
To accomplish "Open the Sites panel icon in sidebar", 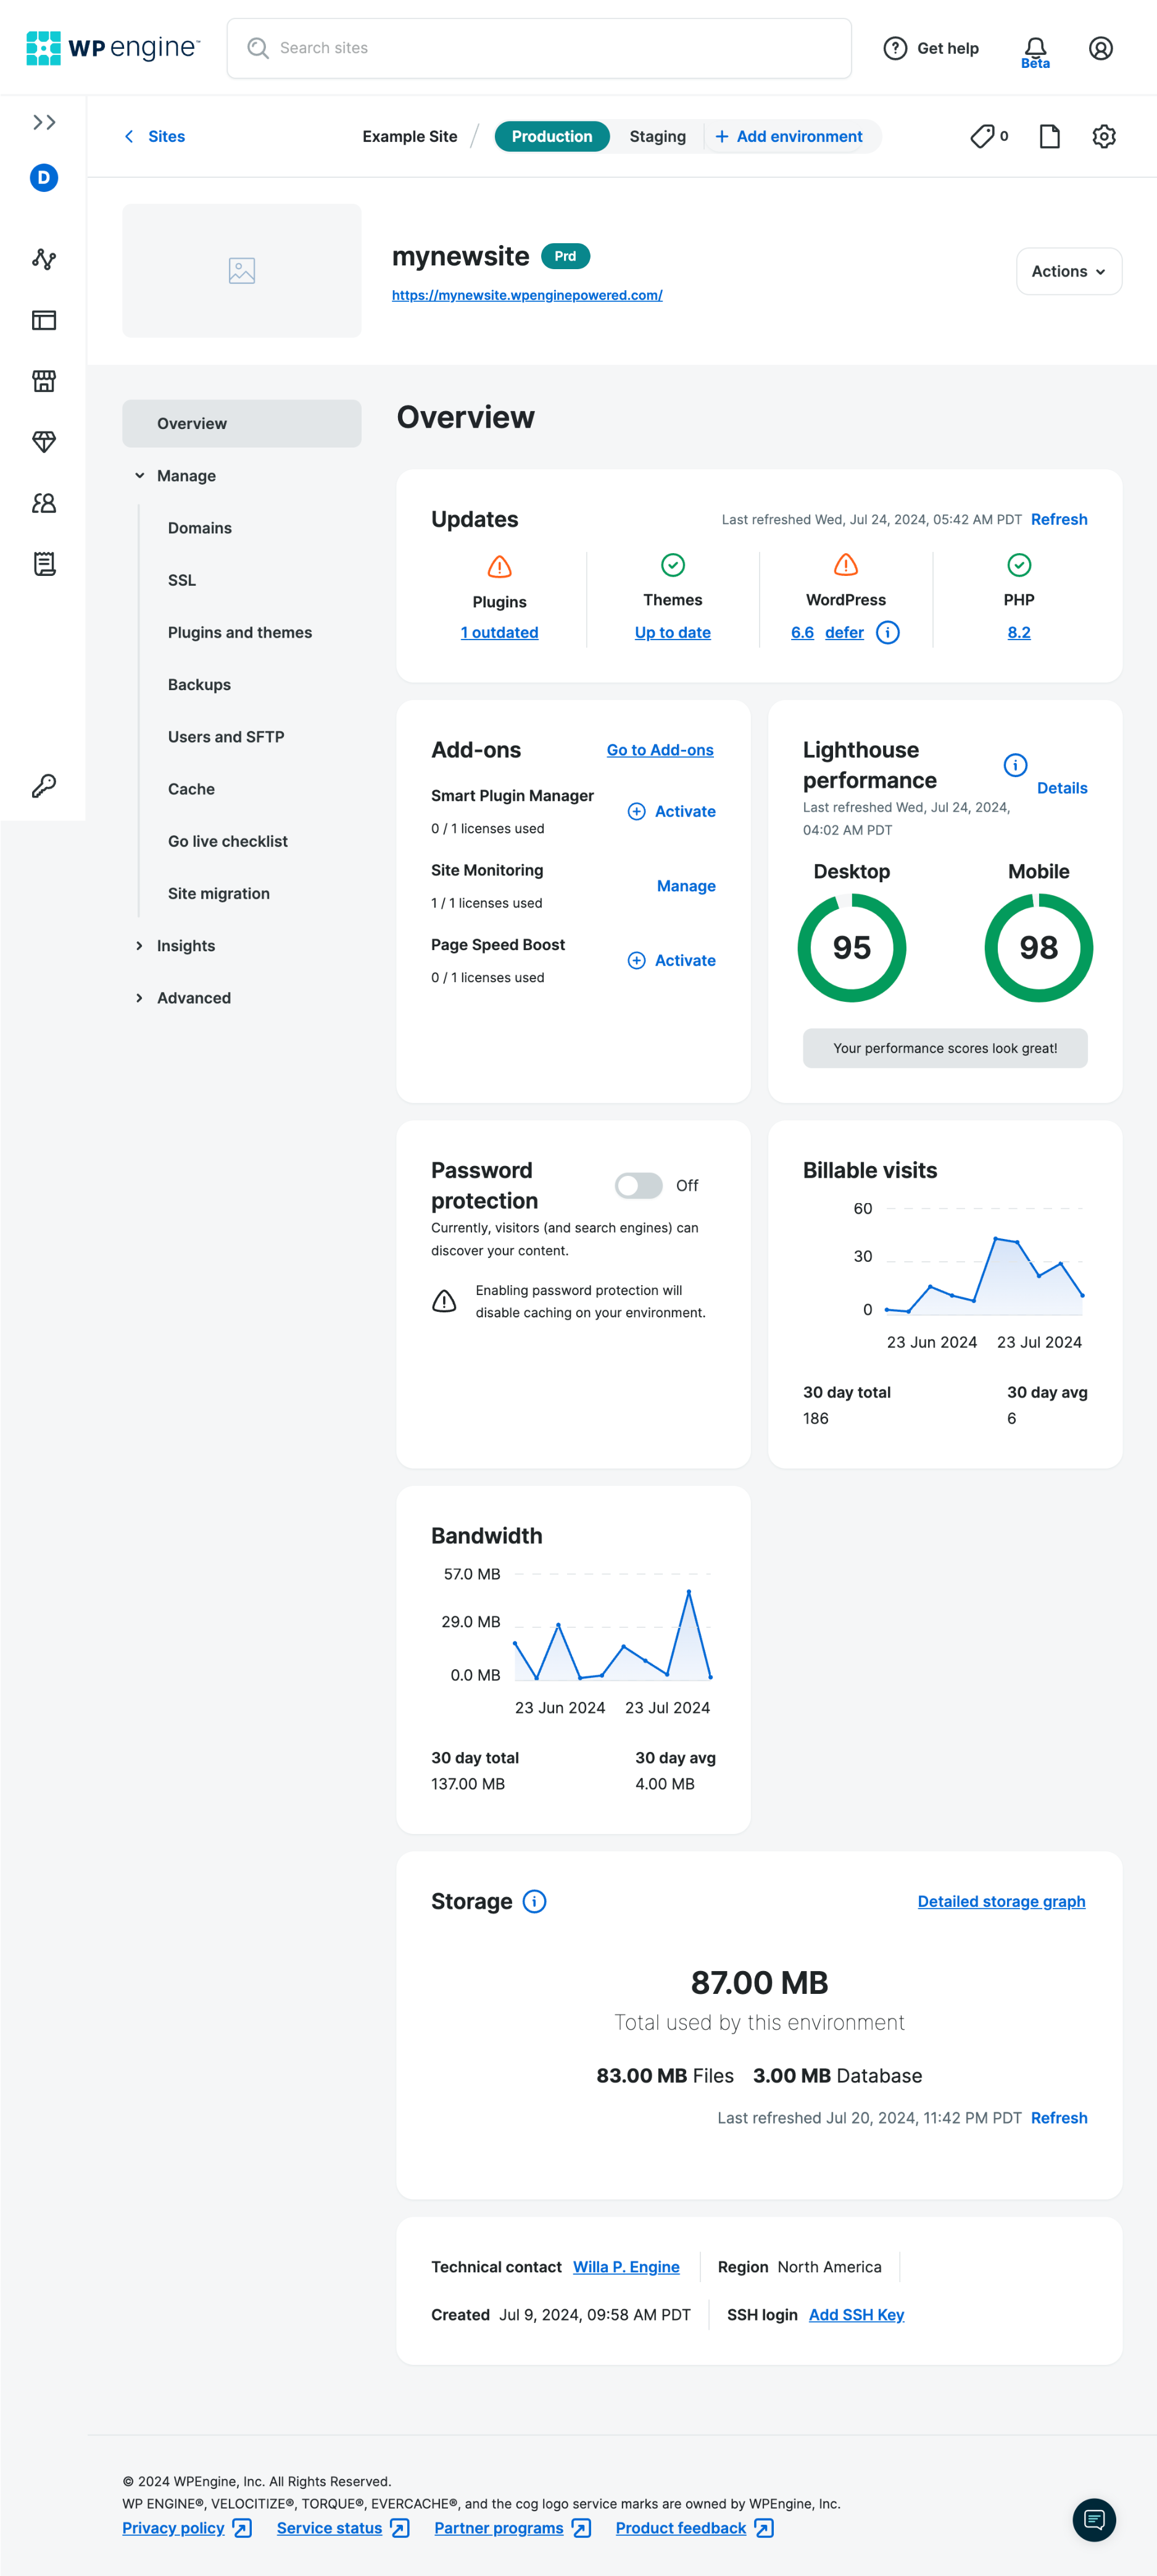I will (x=44, y=321).
